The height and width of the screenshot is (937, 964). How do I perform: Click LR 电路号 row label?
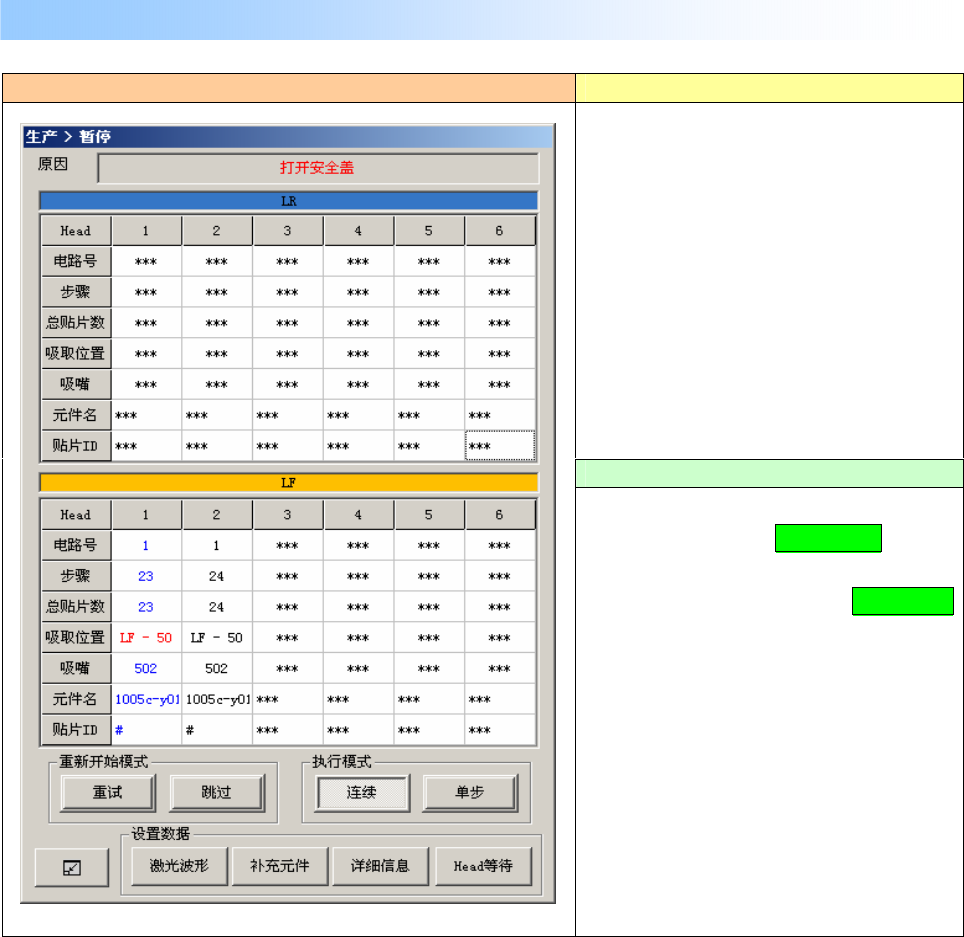click(76, 261)
